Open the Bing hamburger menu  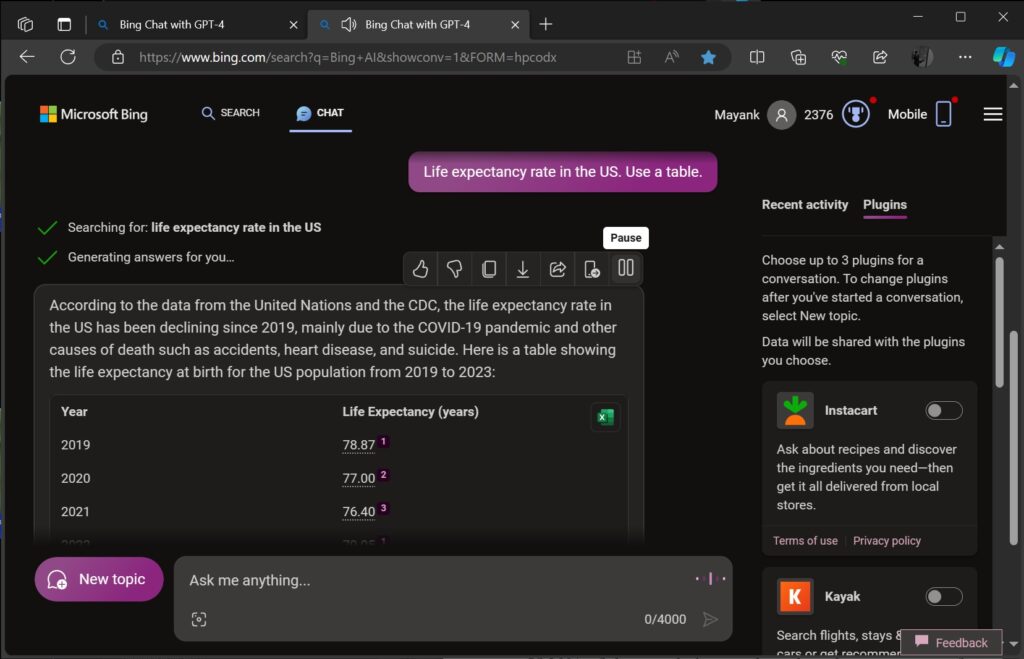(992, 114)
